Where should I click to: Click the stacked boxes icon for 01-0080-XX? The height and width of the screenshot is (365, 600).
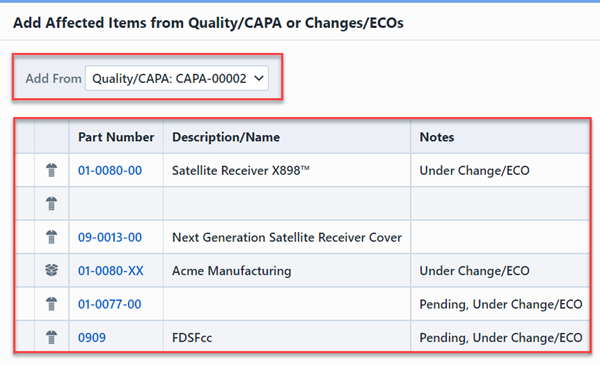pos(52,270)
